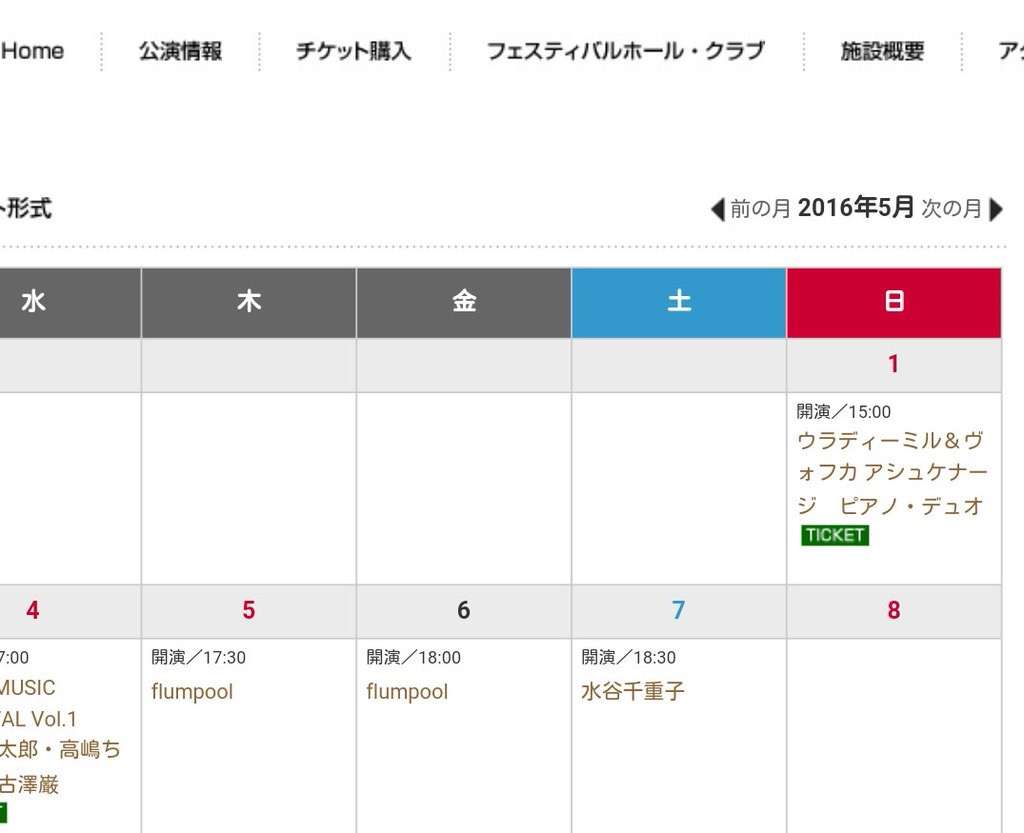The height and width of the screenshot is (833, 1024).
Task: Click the 木 Thursday column header
Action: [249, 303]
